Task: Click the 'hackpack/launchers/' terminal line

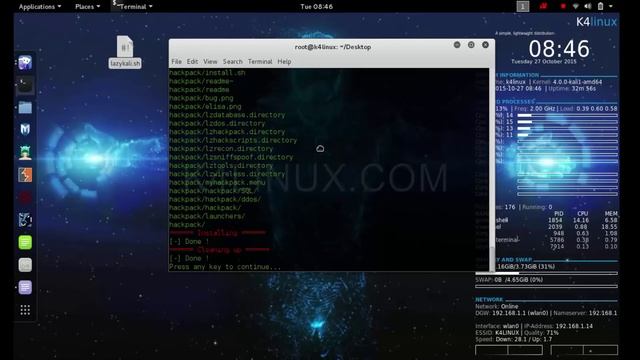Action: click(207, 216)
